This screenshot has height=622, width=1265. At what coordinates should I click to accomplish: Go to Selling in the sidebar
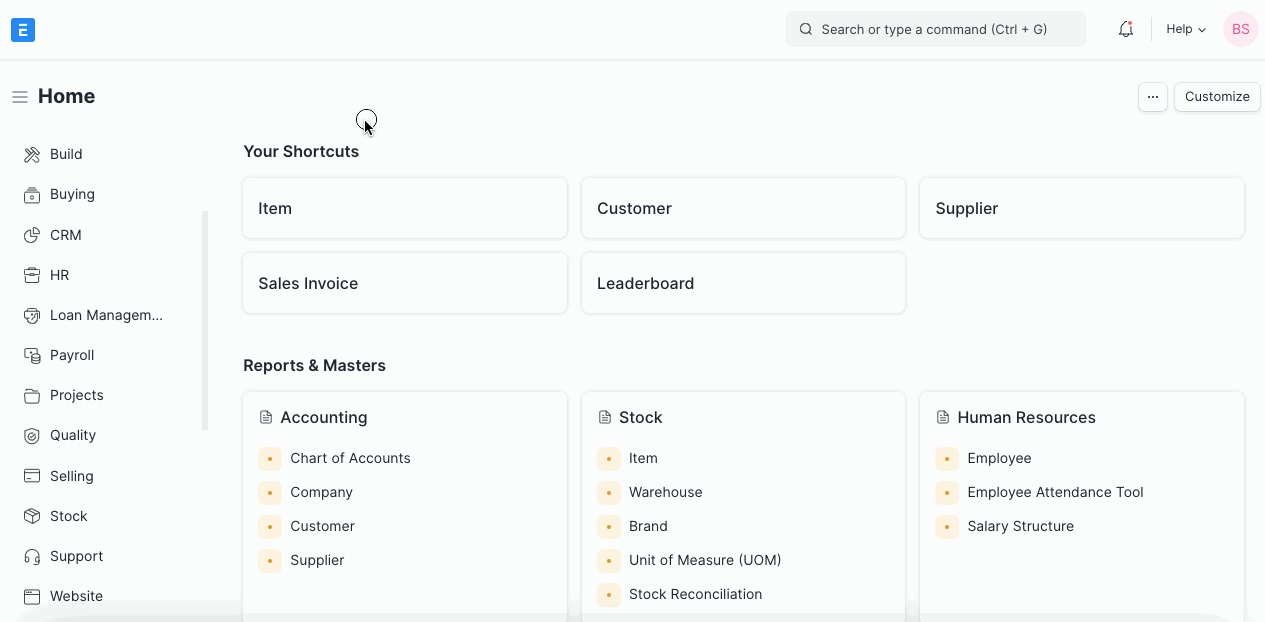[72, 476]
